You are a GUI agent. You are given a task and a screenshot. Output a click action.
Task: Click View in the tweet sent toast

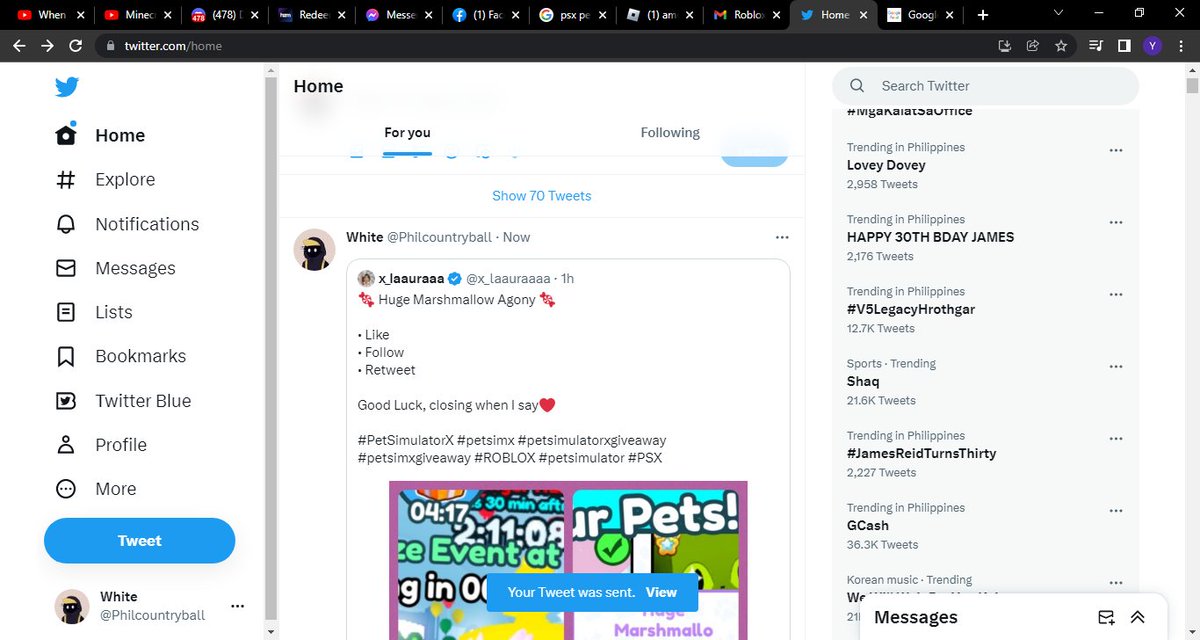coord(661,592)
